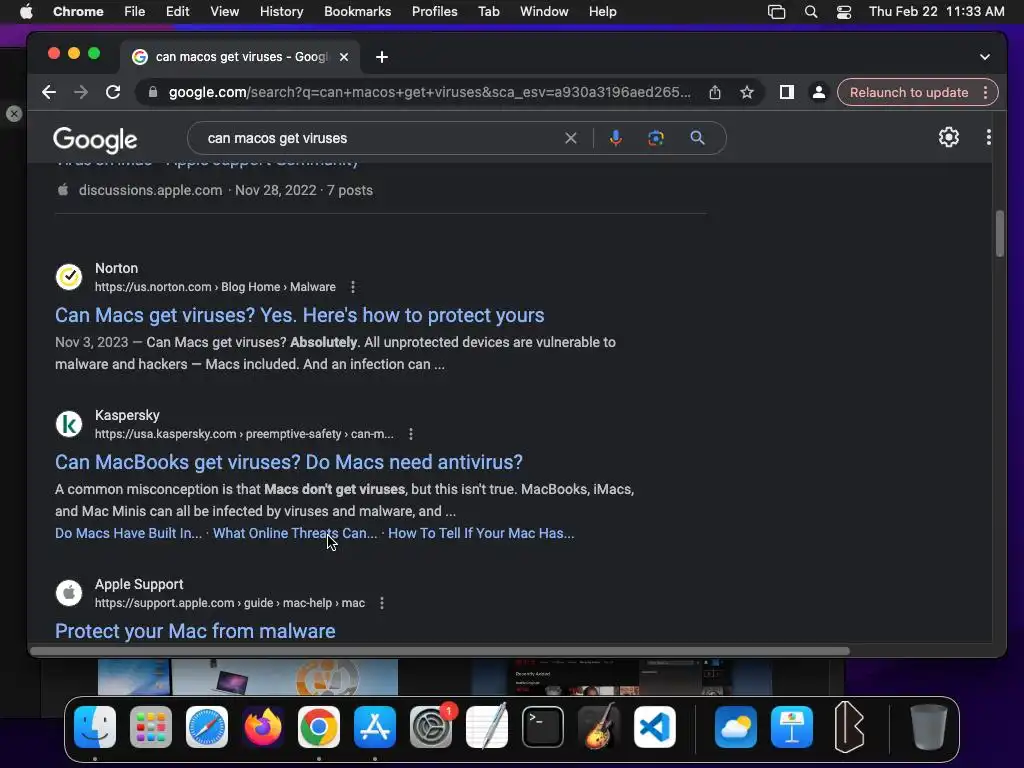Open Spotlight search in menu bar
Screen dimensions: 1024x768
(x=810, y=12)
